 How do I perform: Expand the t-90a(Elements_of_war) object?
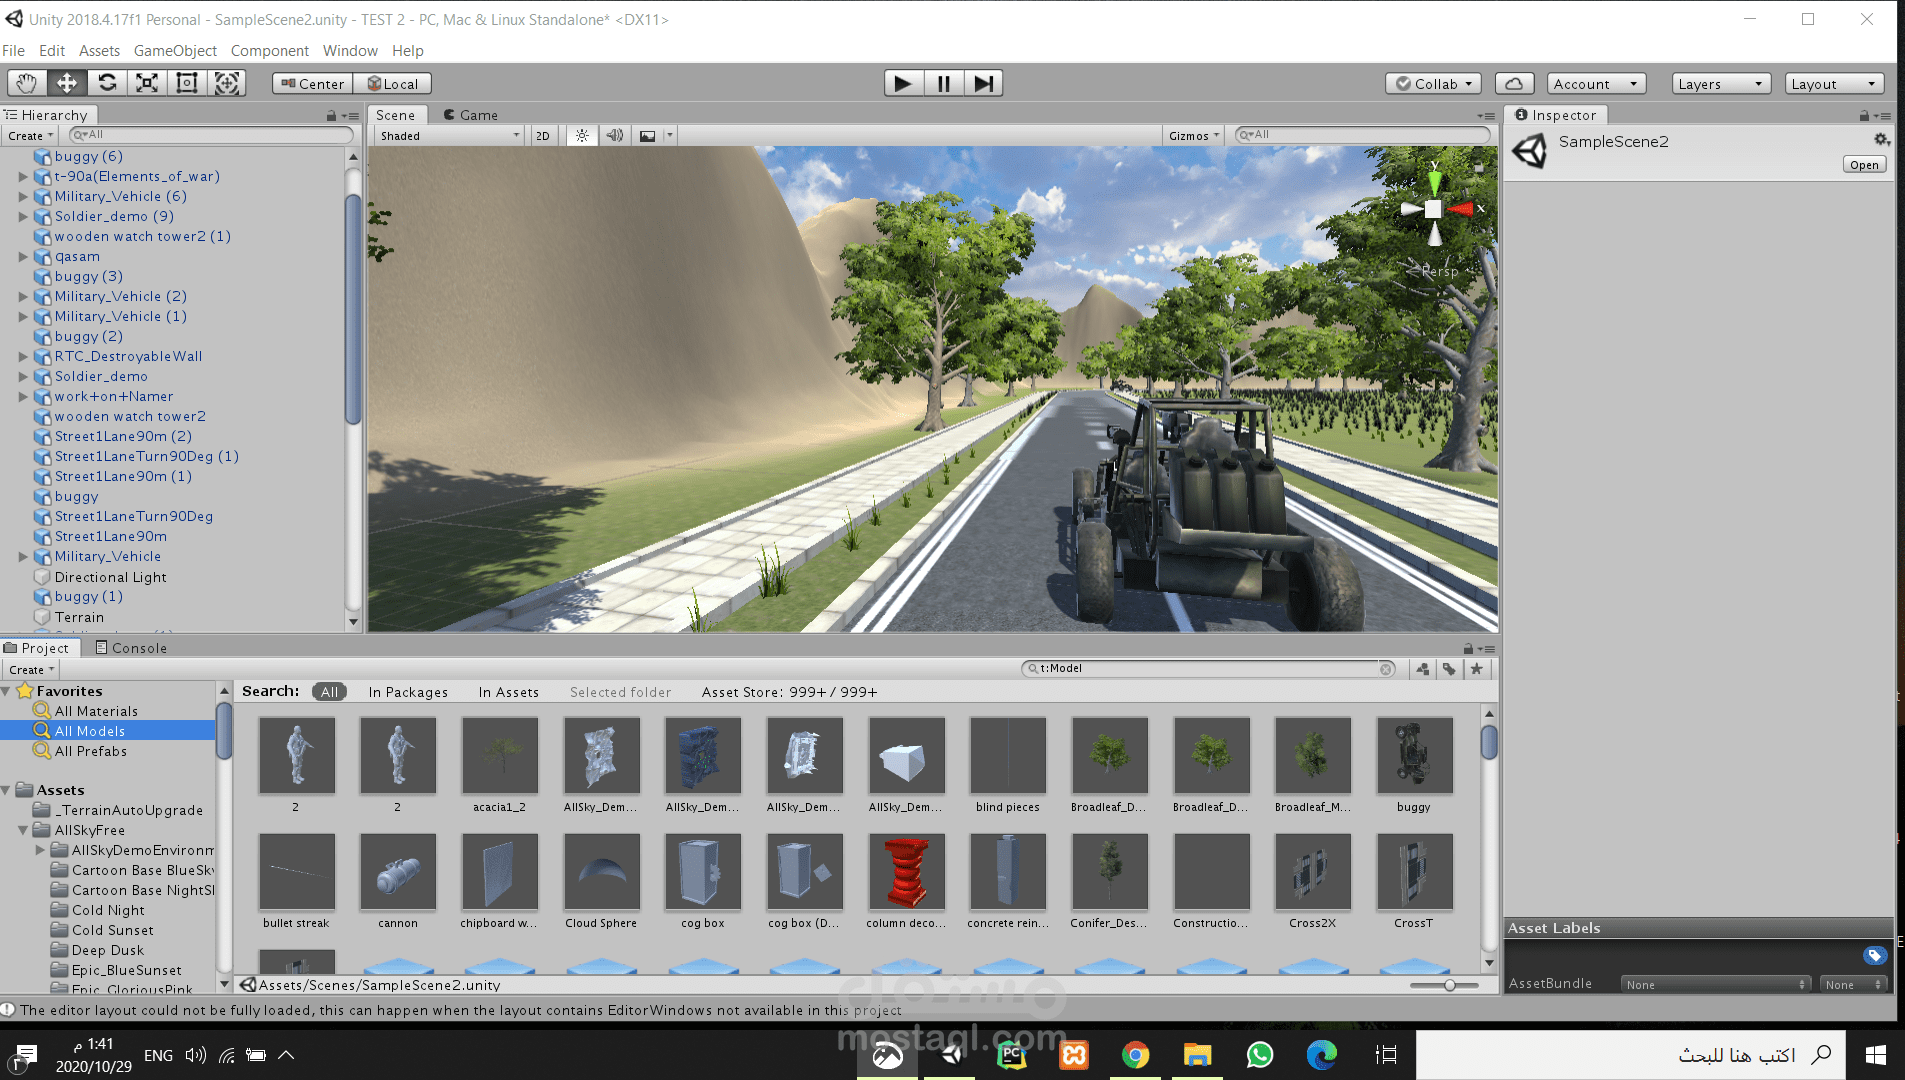coord(23,176)
